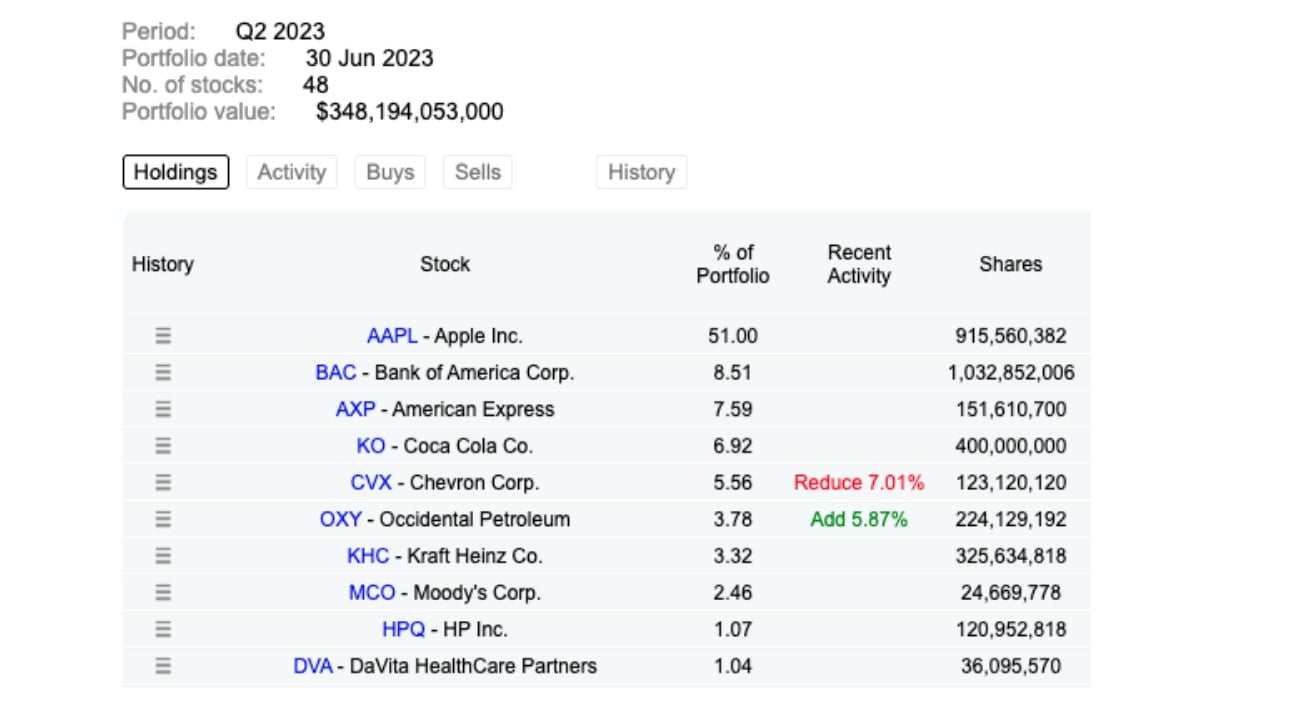Click share count 151,610,700
Screen dimensions: 1299x702
(x=1011, y=409)
